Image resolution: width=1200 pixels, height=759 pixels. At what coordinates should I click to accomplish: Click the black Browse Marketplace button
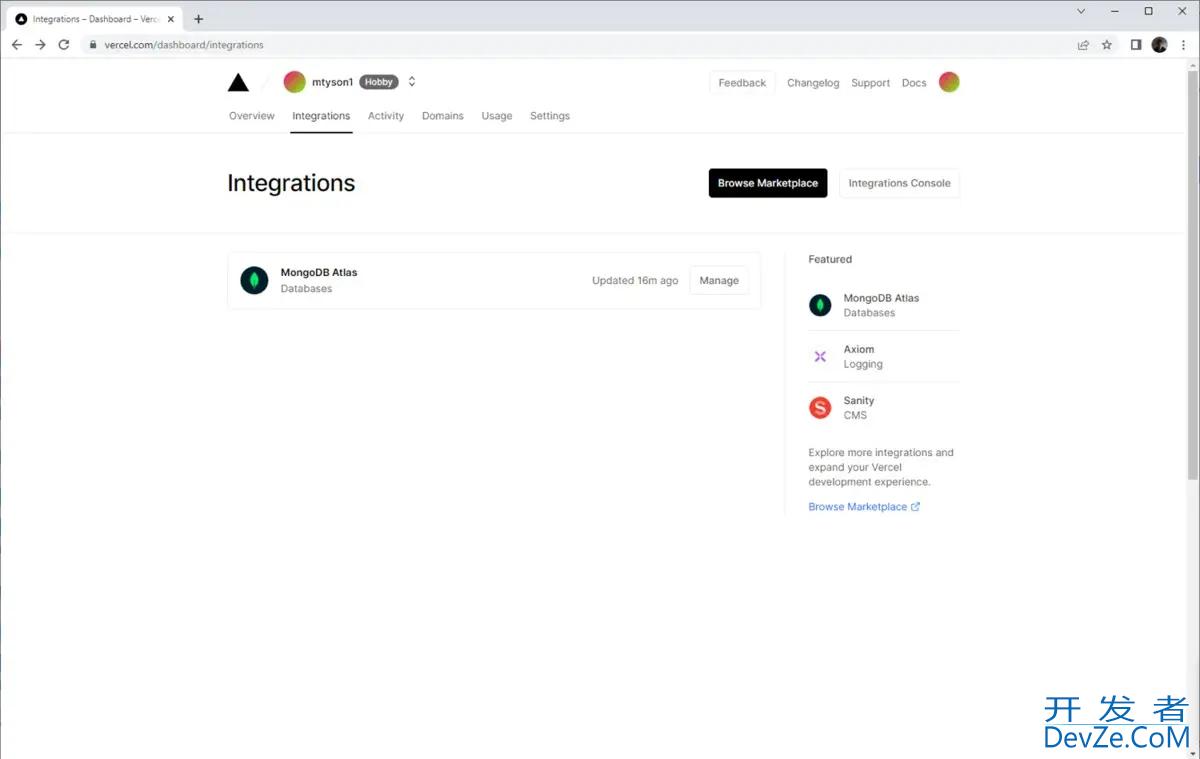pyautogui.click(x=768, y=183)
